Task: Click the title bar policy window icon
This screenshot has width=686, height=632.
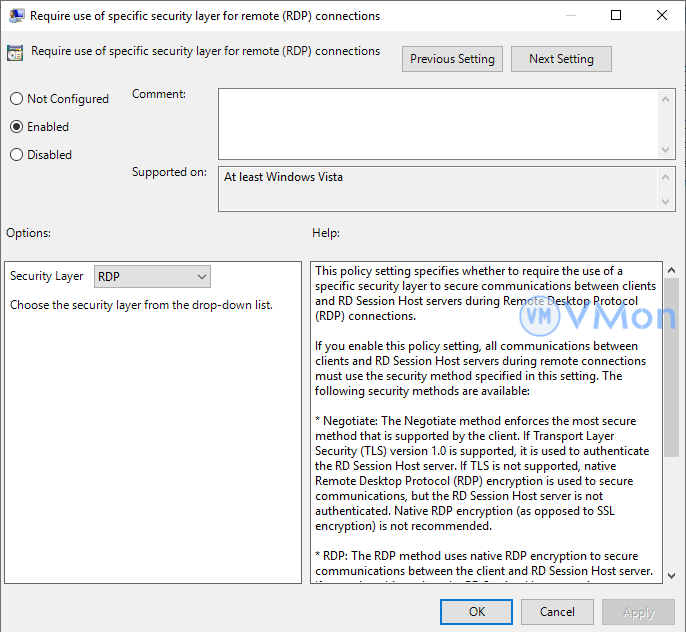Action: click(16, 16)
